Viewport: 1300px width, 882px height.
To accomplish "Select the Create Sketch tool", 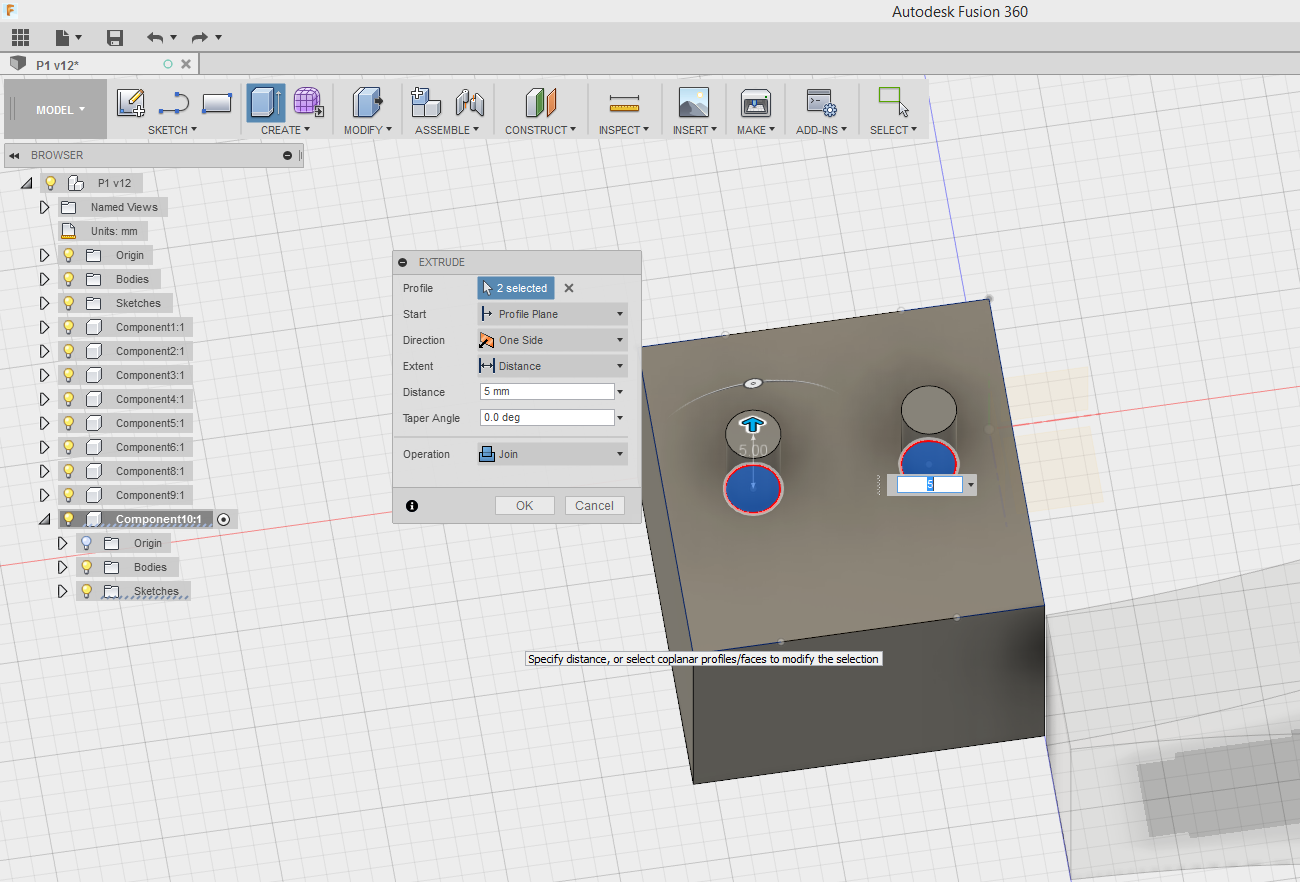I will coord(131,102).
